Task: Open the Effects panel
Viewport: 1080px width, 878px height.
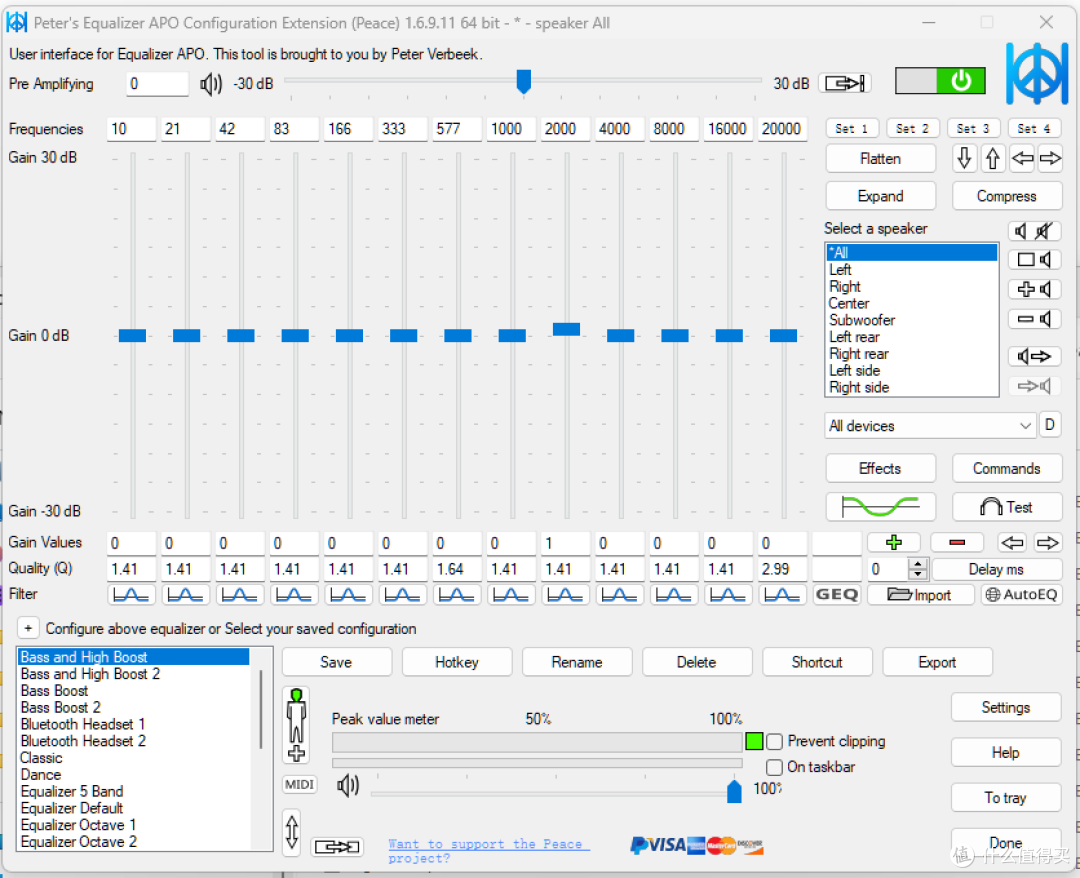Action: (880, 468)
